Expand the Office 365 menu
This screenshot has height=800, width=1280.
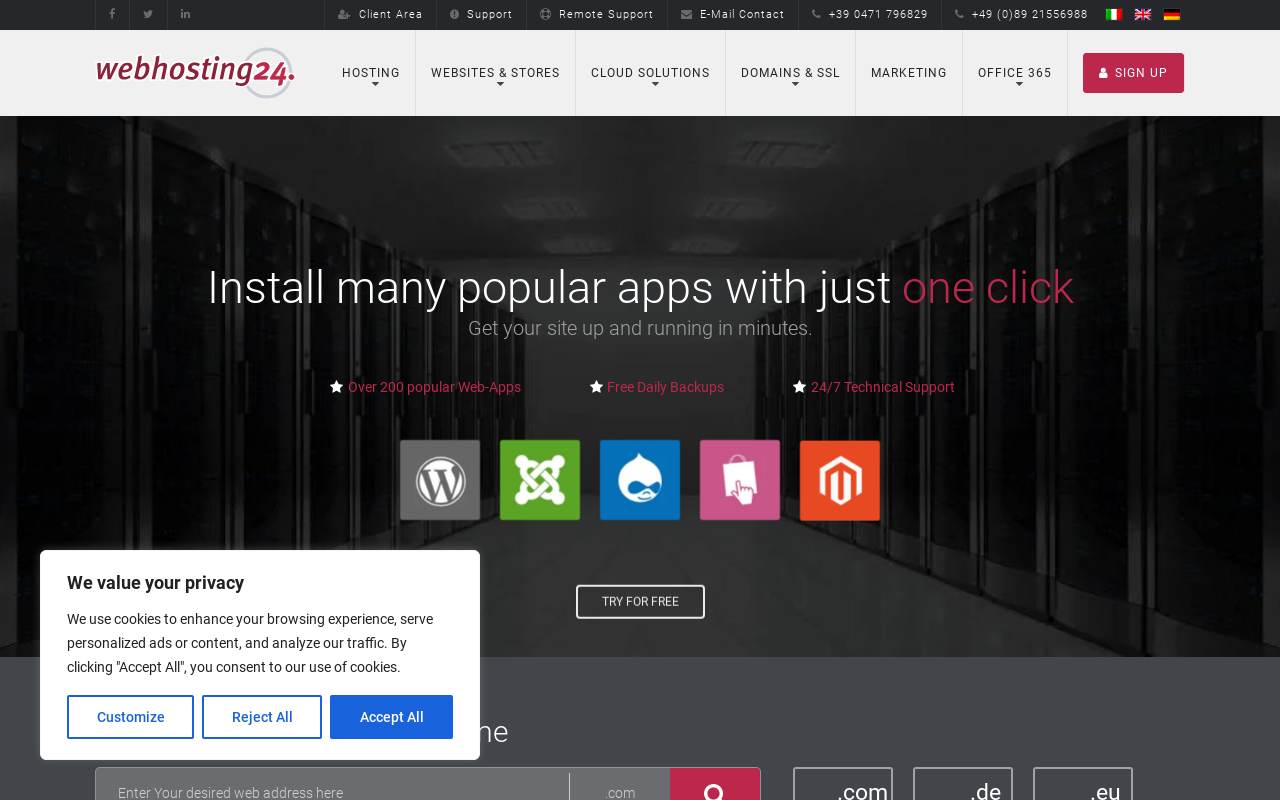click(1015, 73)
